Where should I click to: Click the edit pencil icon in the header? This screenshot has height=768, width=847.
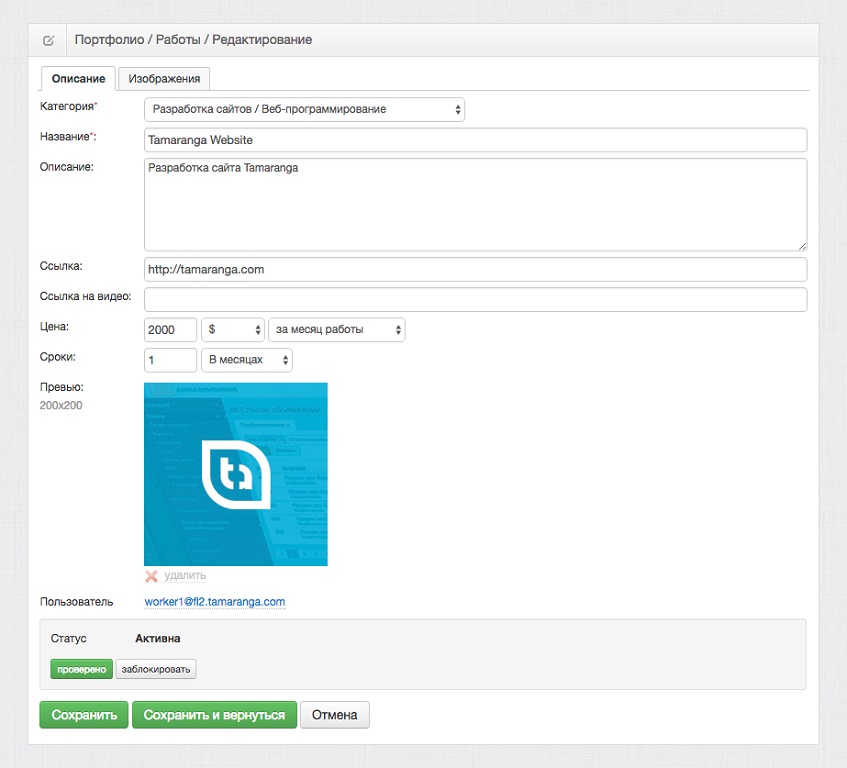click(x=48, y=40)
